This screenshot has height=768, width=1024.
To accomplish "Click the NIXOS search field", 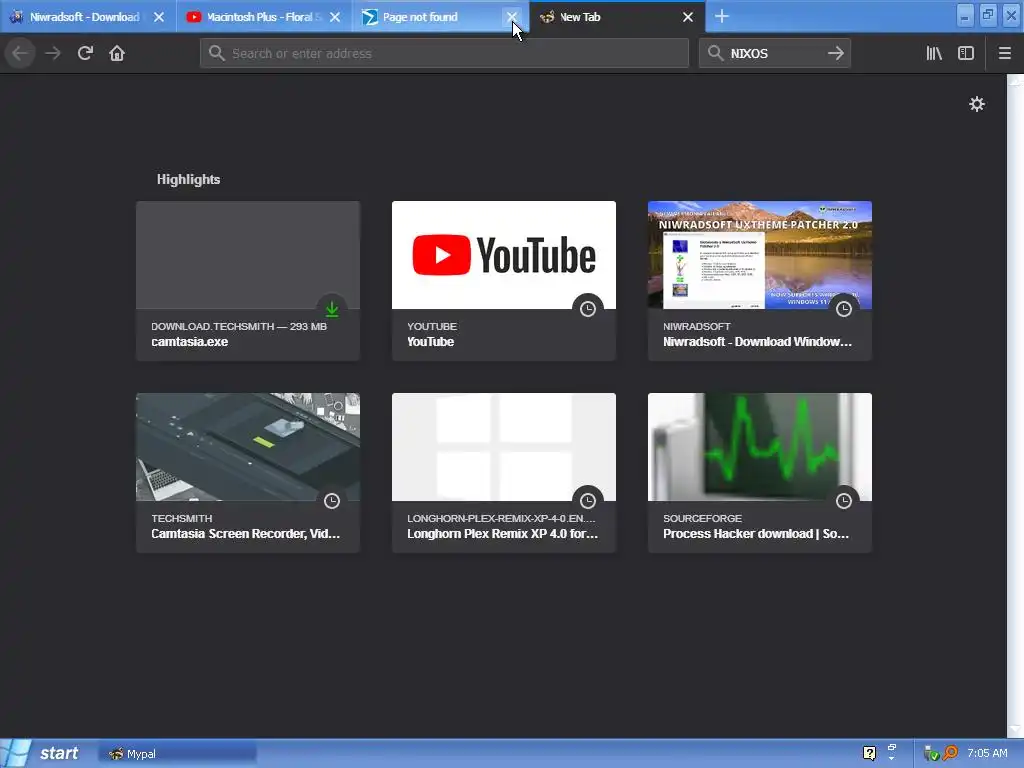I will point(775,54).
